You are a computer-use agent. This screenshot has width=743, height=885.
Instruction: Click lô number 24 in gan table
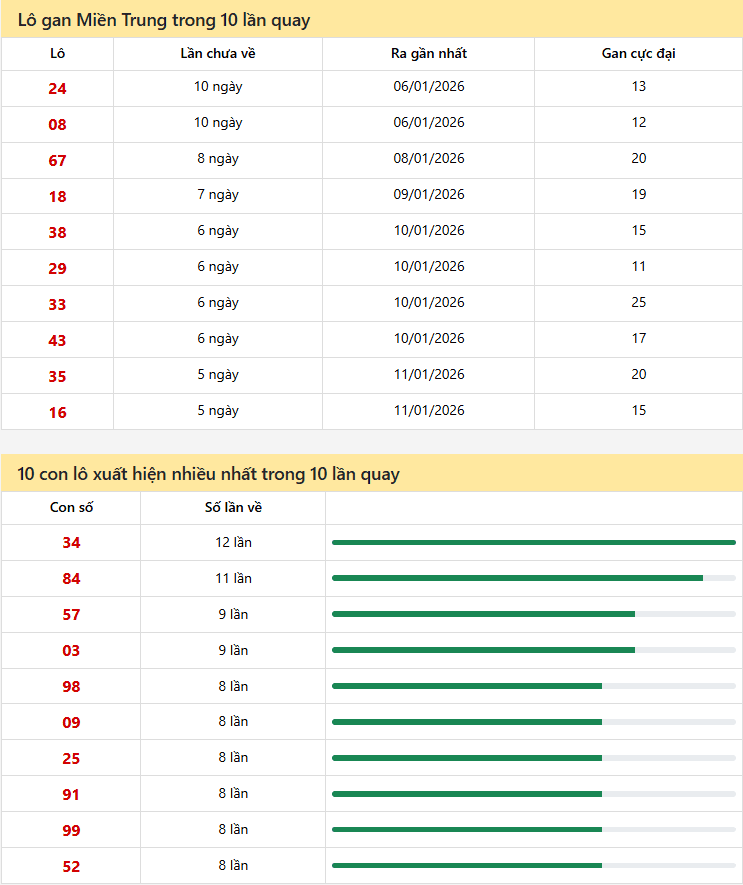pyautogui.click(x=57, y=88)
